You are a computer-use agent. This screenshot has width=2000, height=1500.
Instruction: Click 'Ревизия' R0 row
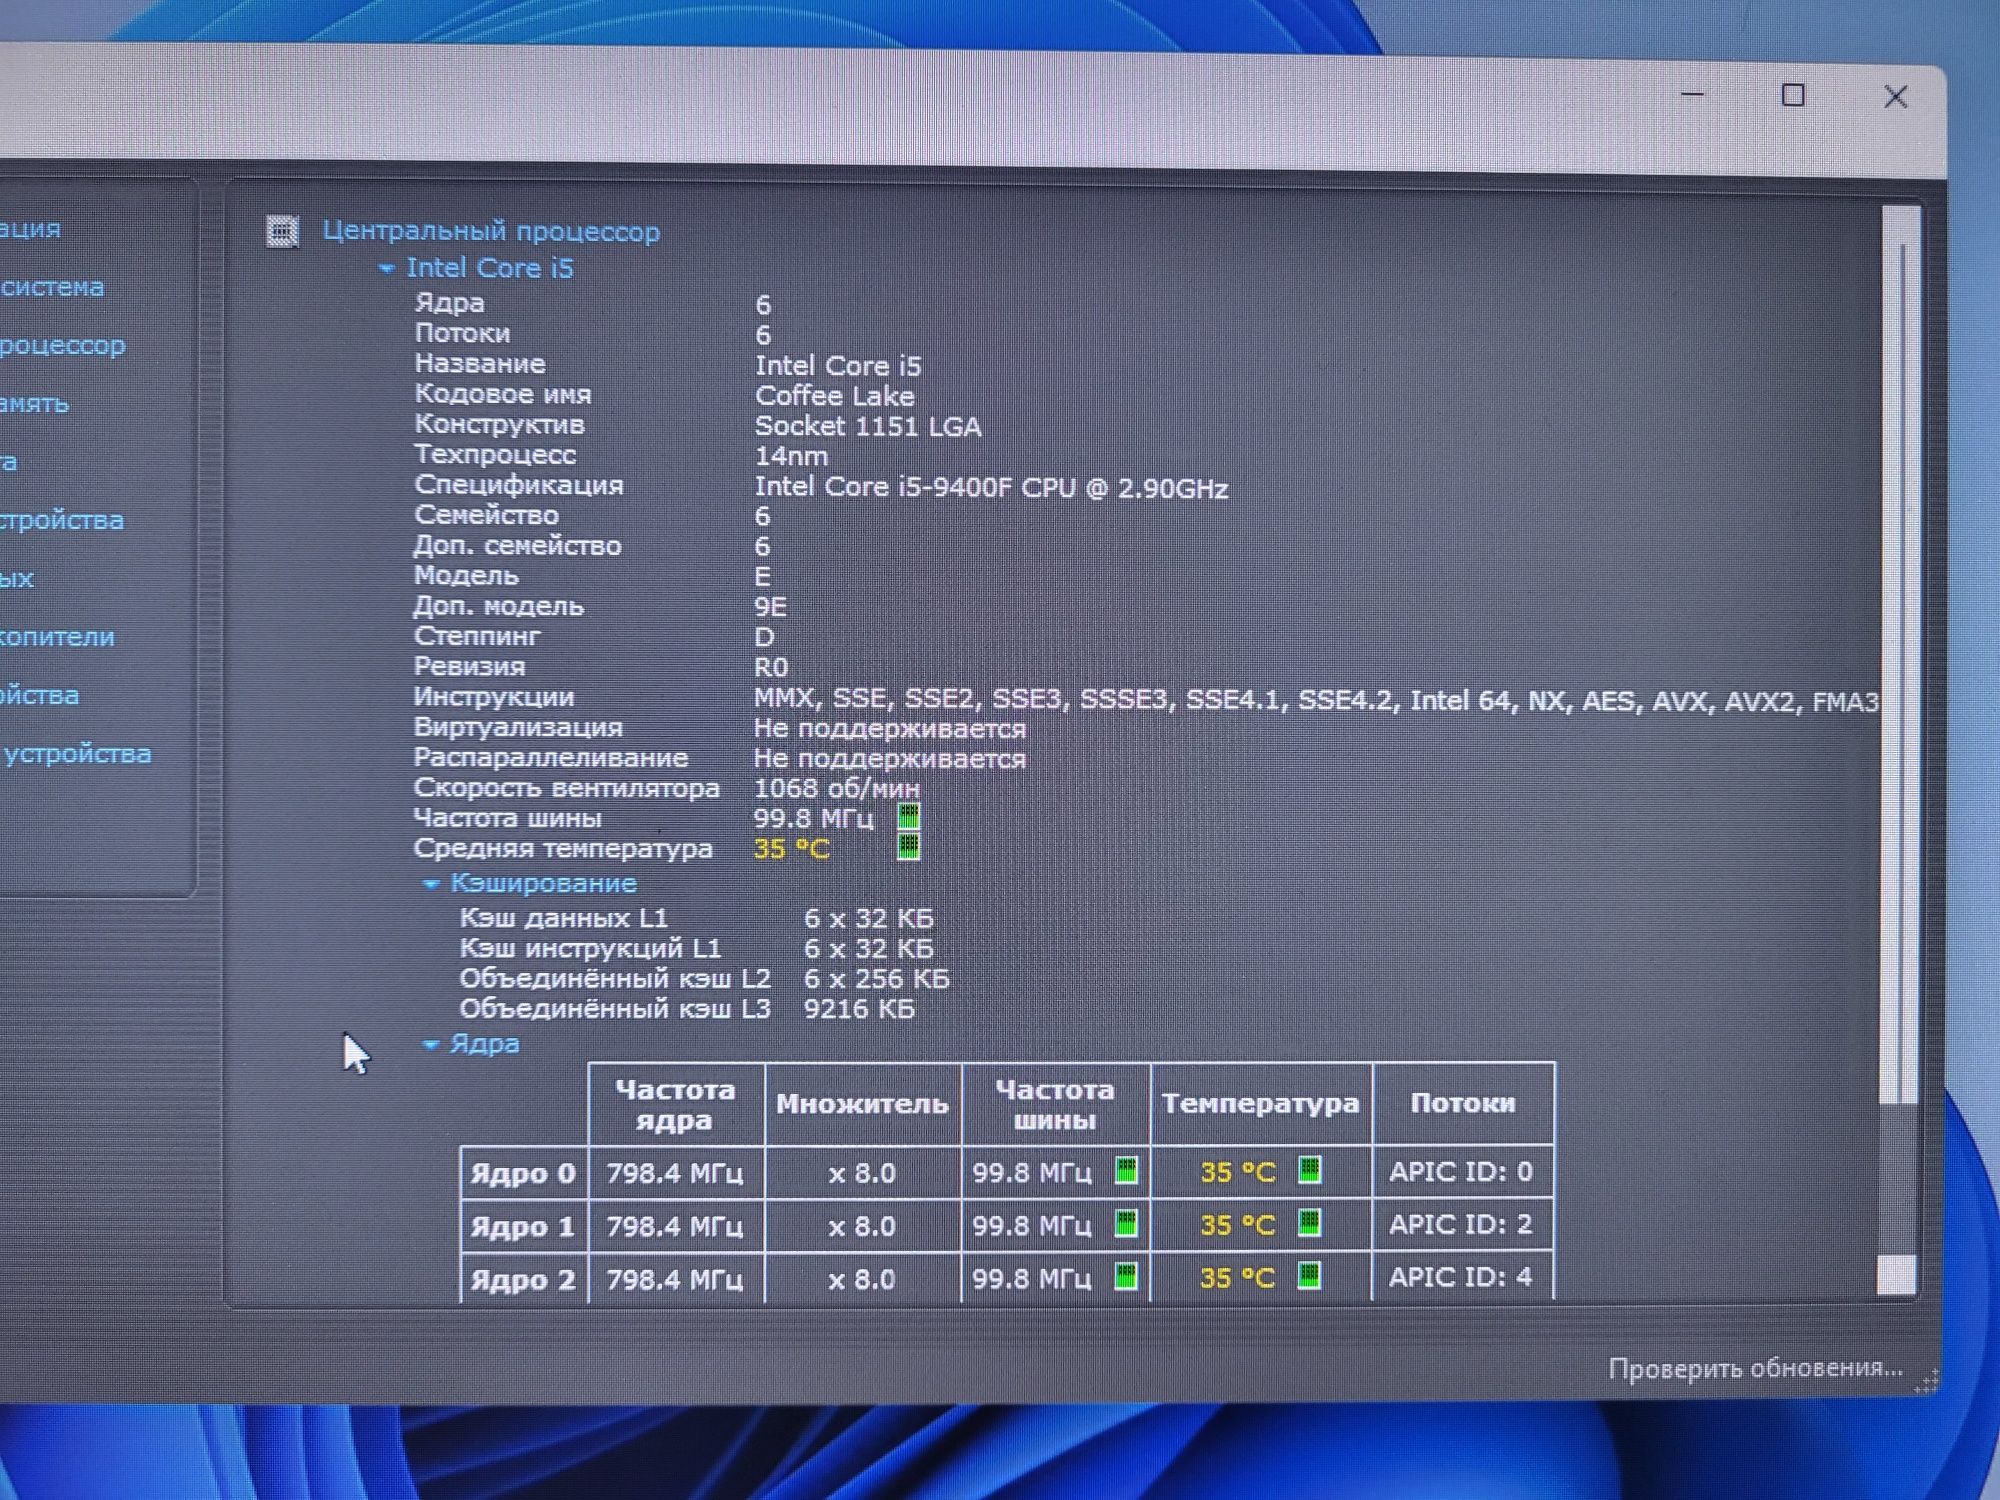click(x=601, y=667)
